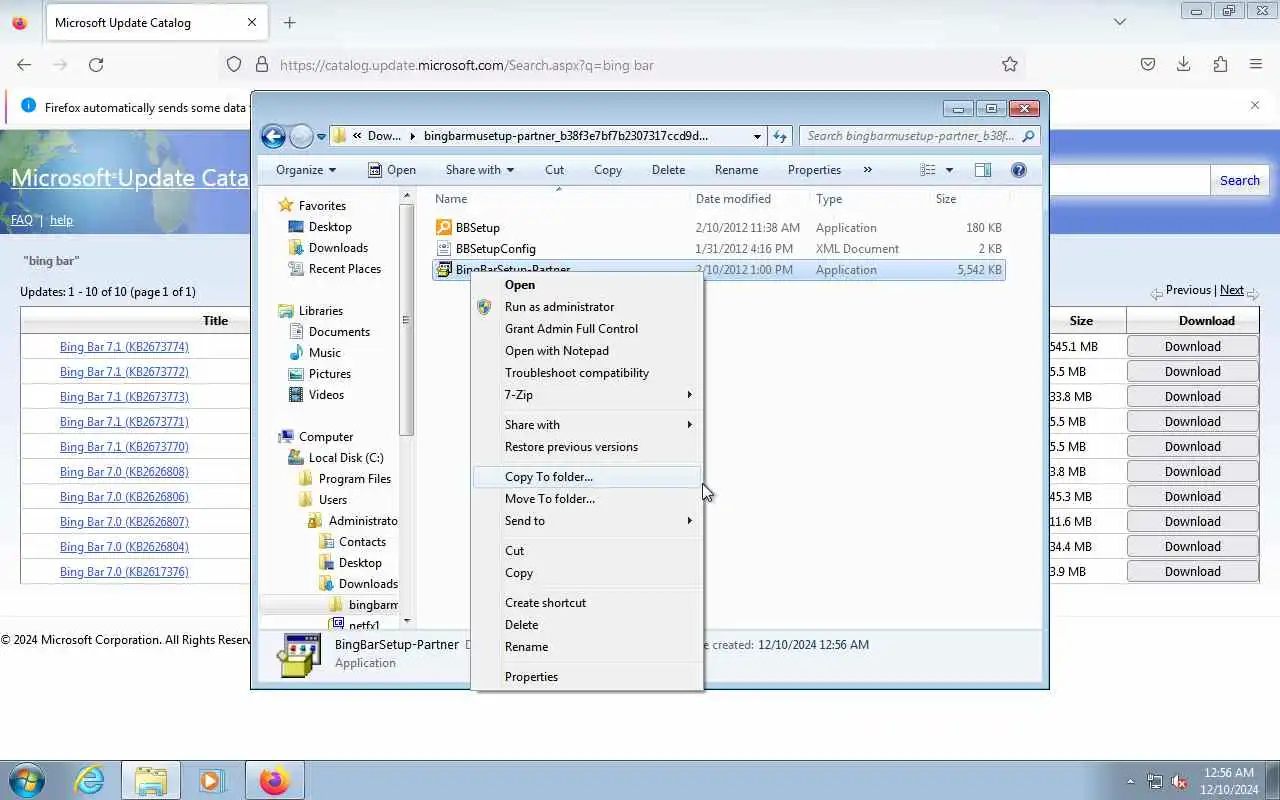Click Rename button in Explorer toolbar
This screenshot has height=800, width=1280.
click(x=736, y=170)
